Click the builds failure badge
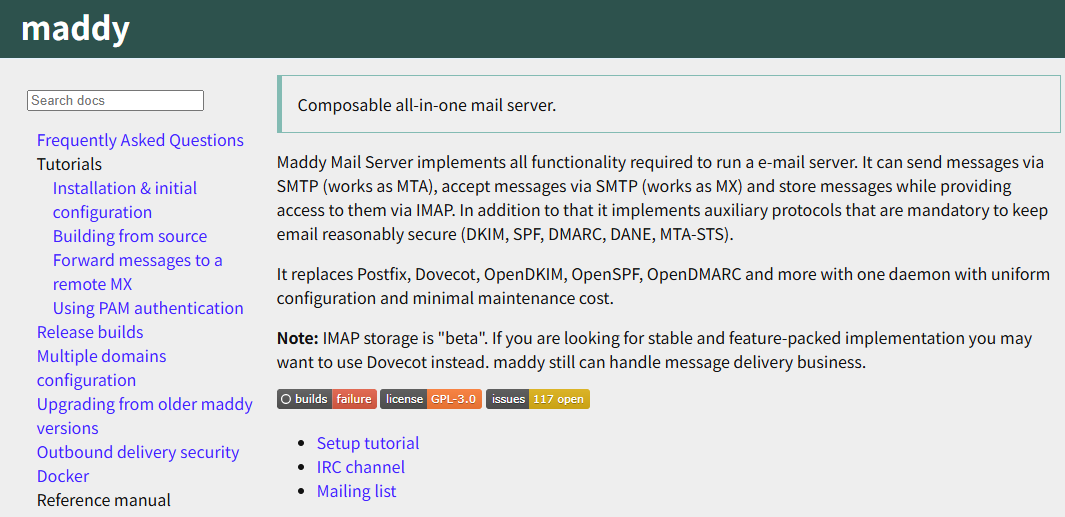This screenshot has height=517, width=1065. coord(327,399)
